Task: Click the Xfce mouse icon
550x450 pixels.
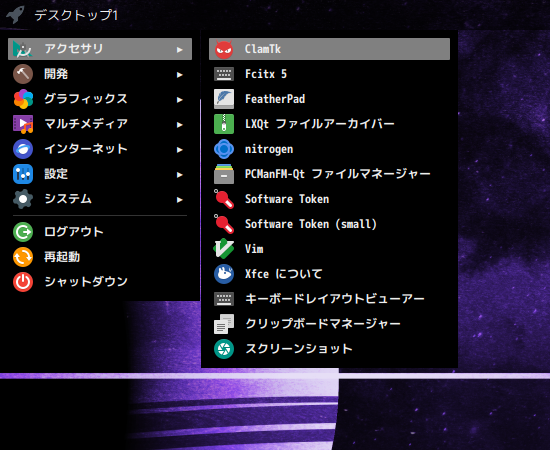Action: coord(224,274)
